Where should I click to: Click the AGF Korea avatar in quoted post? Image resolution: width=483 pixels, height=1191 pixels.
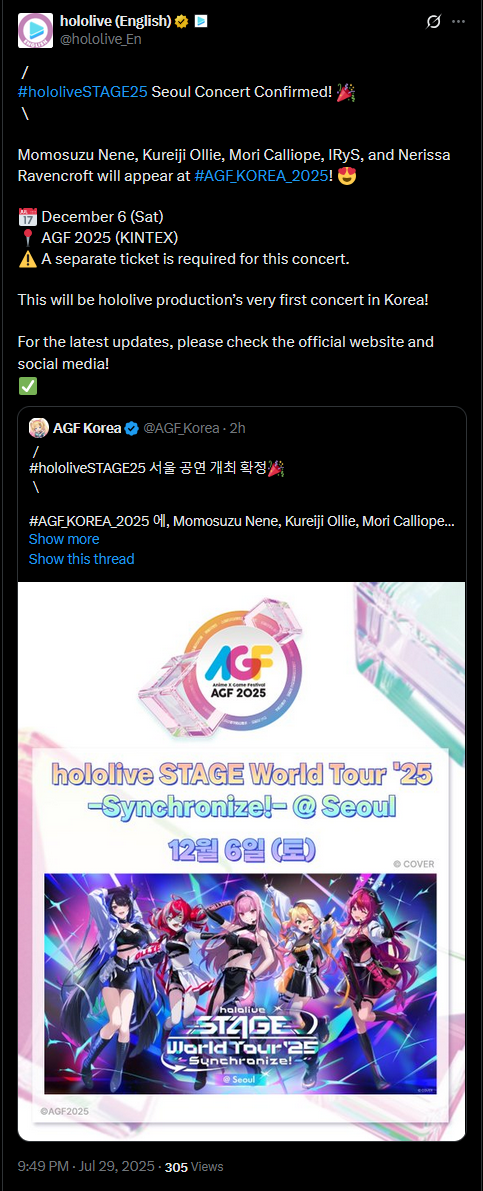pyautogui.click(x=39, y=428)
